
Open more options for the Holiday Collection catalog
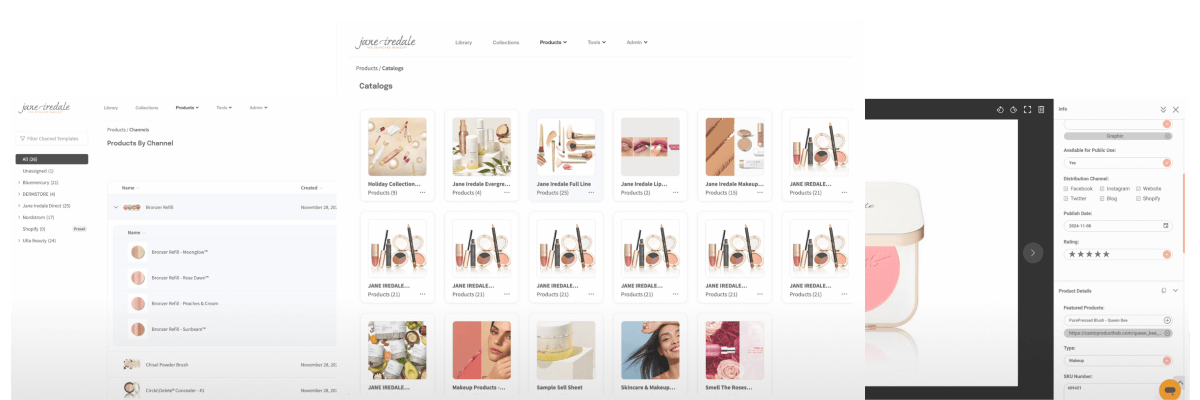click(x=422, y=192)
